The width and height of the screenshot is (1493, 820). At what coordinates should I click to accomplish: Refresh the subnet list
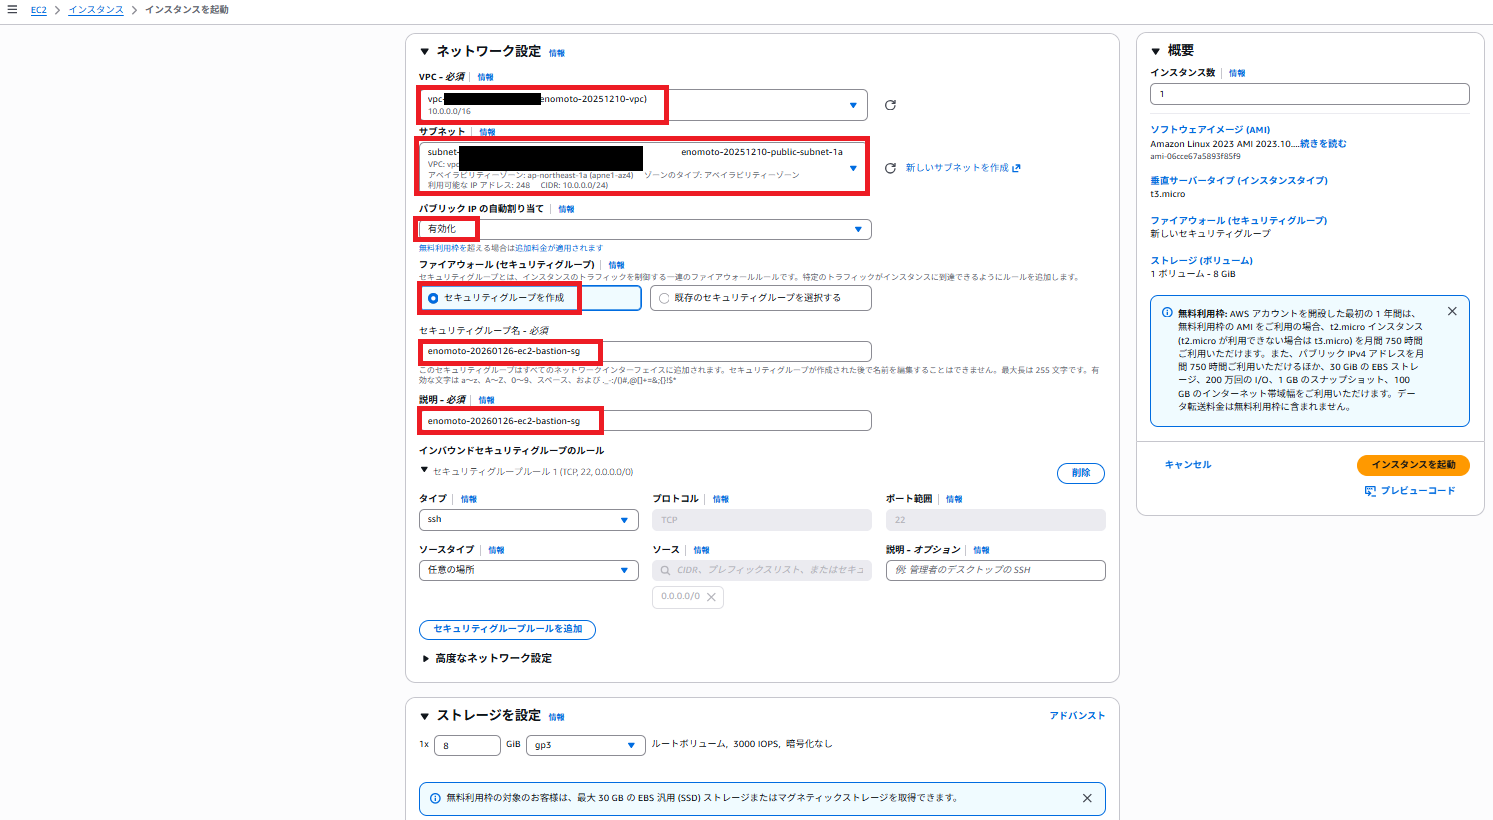890,168
